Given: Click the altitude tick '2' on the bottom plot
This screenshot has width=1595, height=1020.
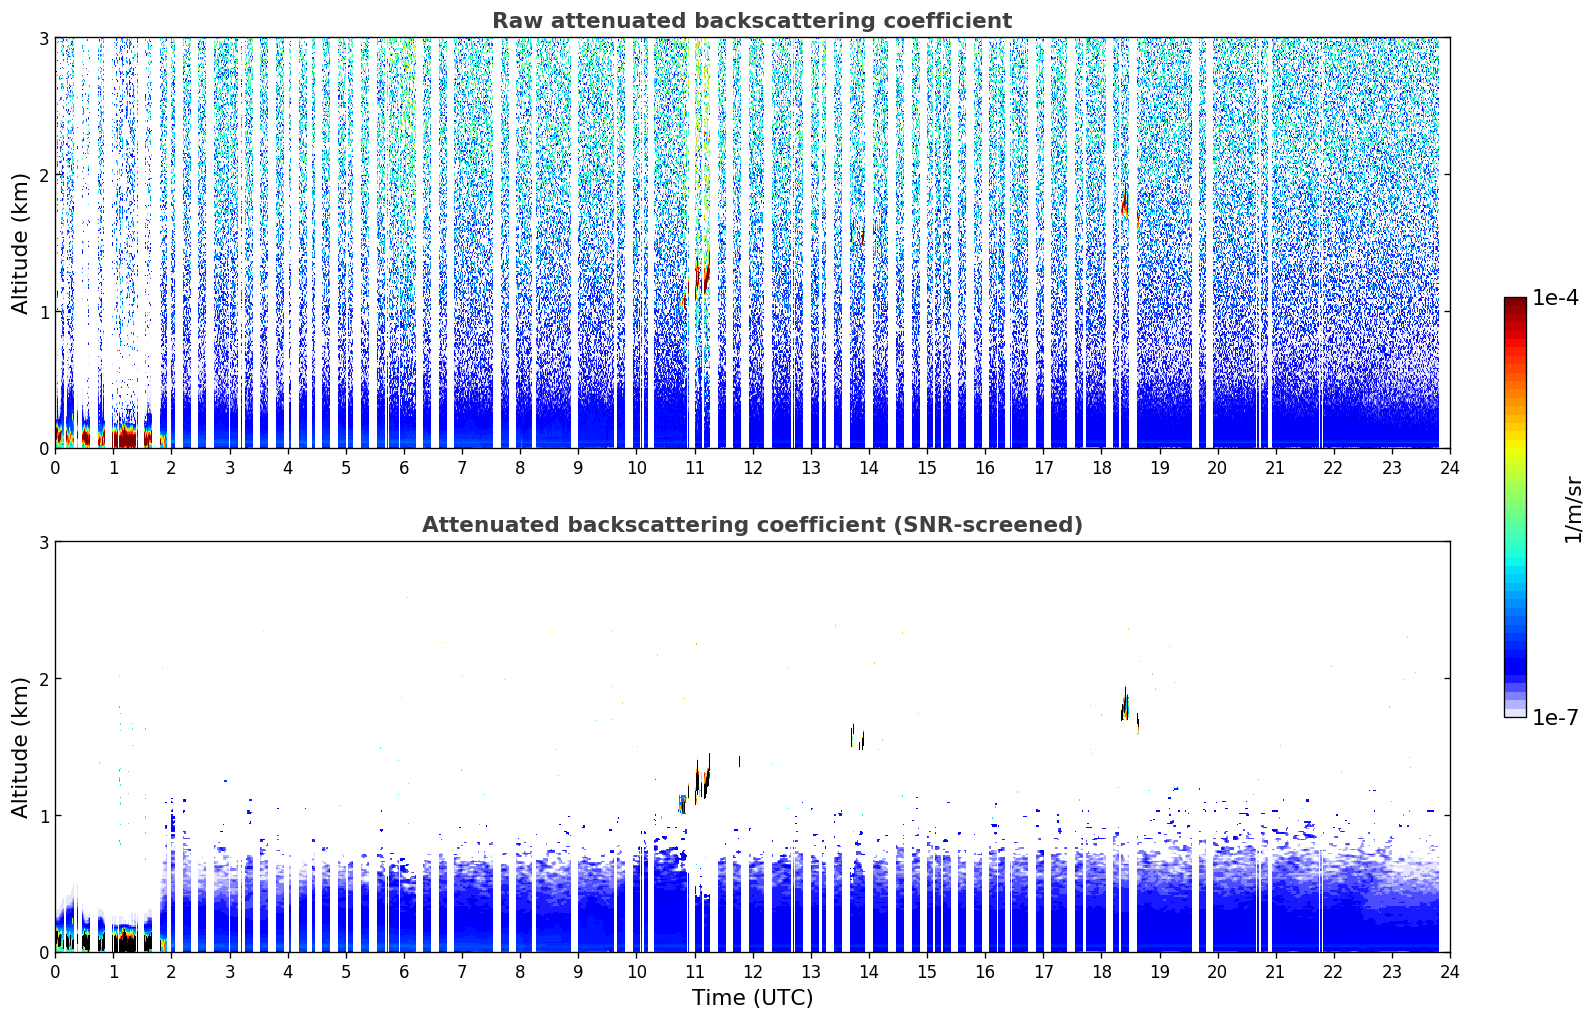Looking at the screenshot, I should pyautogui.click(x=44, y=679).
